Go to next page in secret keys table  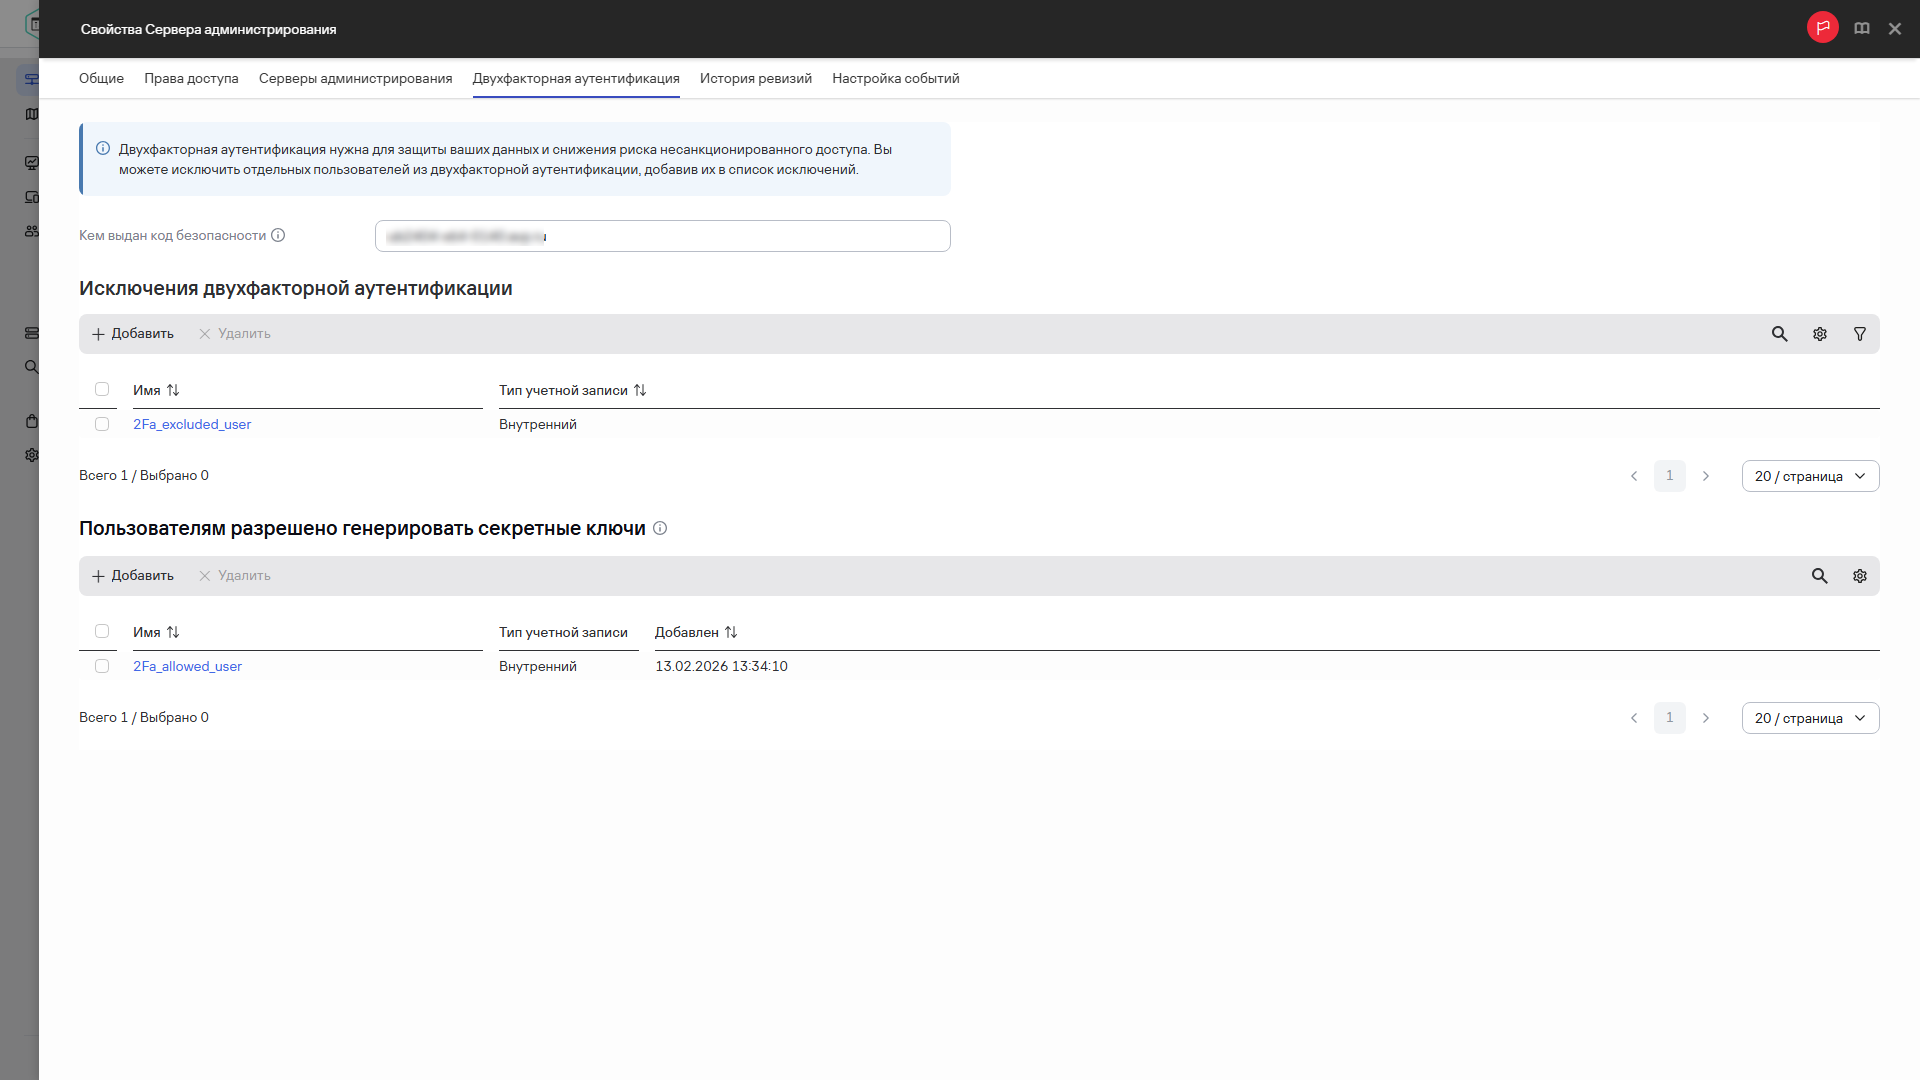[1705, 718]
